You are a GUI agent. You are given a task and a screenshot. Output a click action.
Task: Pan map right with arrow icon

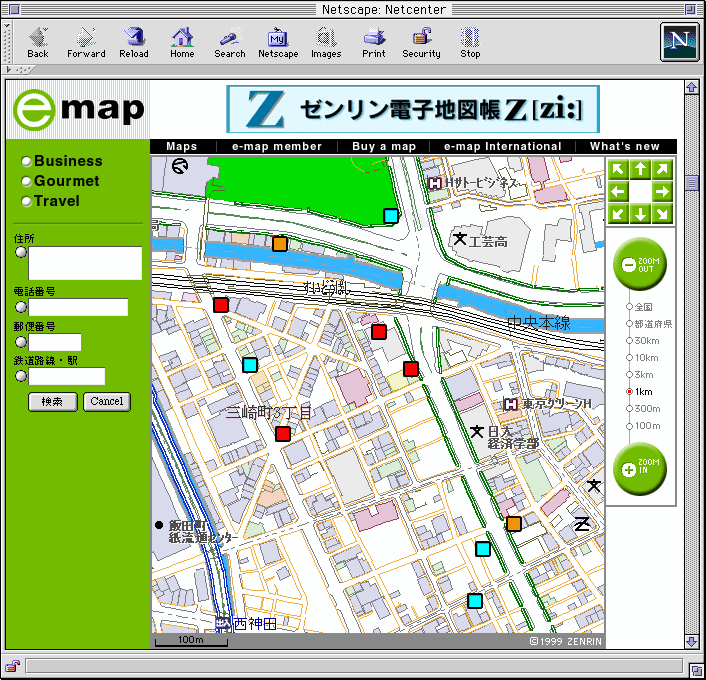[x=662, y=192]
